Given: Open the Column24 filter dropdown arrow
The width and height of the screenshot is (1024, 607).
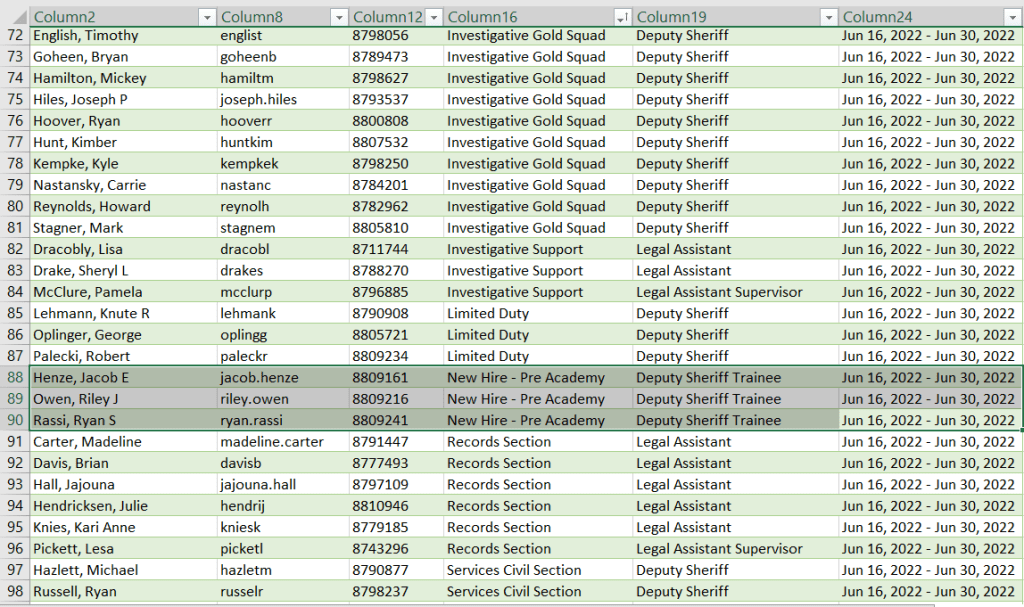Looking at the screenshot, I should [x=1010, y=17].
